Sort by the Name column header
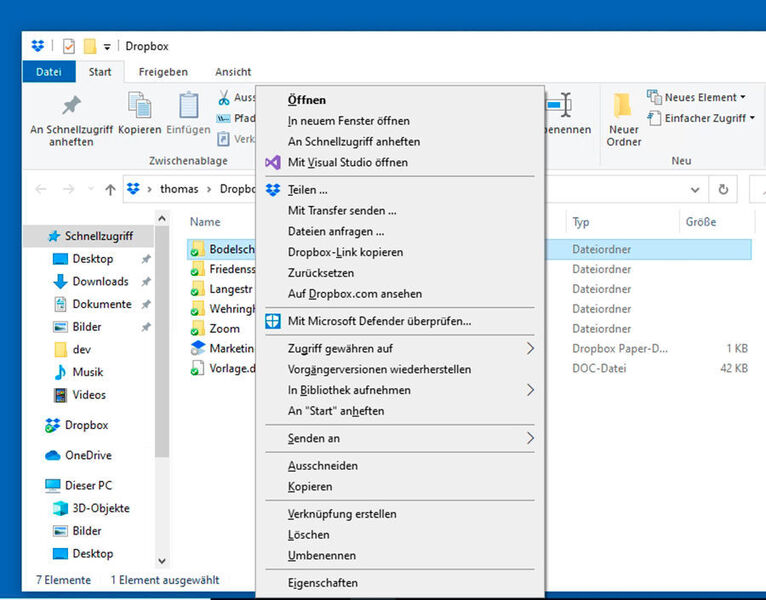 (x=205, y=222)
